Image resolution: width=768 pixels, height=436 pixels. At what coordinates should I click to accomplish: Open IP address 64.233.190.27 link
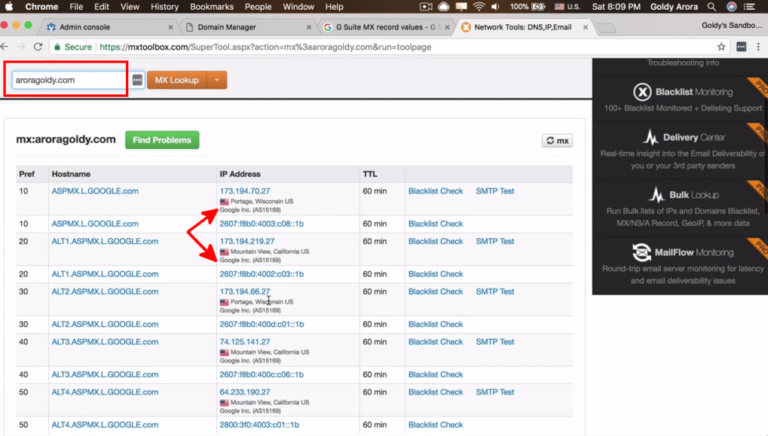244,392
